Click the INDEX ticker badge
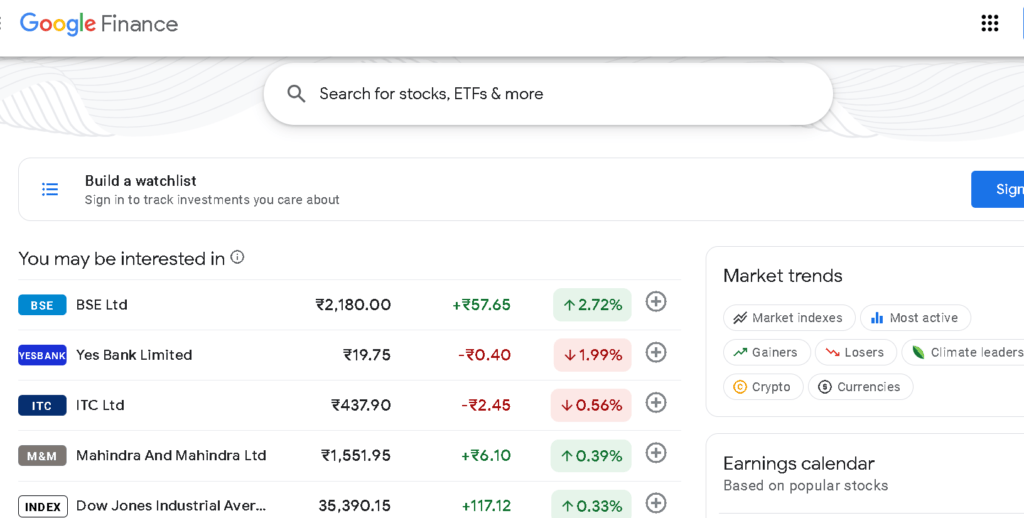This screenshot has width=1024, height=518. 42,506
